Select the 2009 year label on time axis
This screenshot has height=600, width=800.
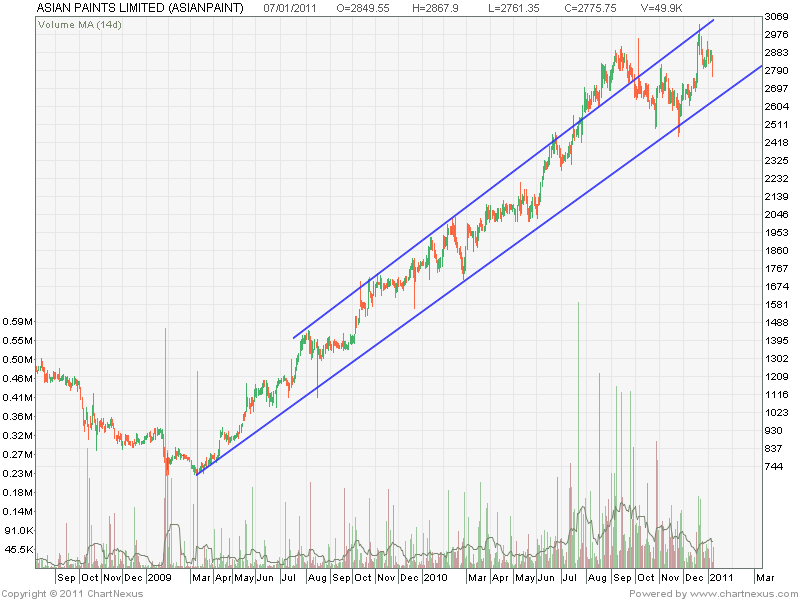[x=159, y=578]
